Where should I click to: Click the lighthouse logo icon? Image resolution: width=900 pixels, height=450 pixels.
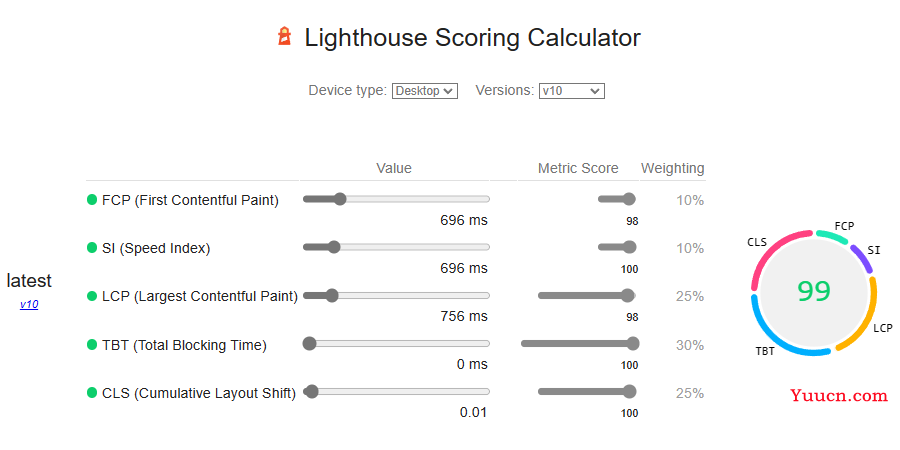tap(284, 36)
